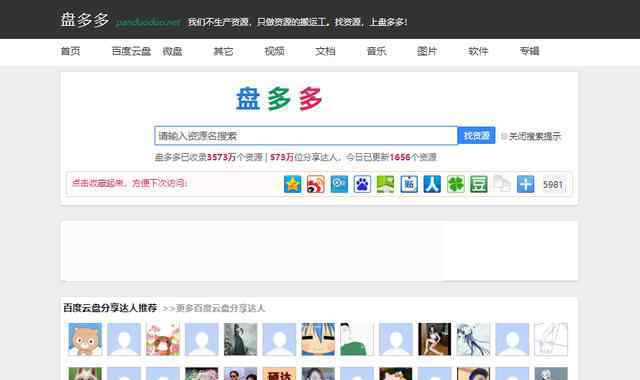640x380 pixels.
Task: Go to 首页 in the navigation bar
Action: pyautogui.click(x=71, y=51)
